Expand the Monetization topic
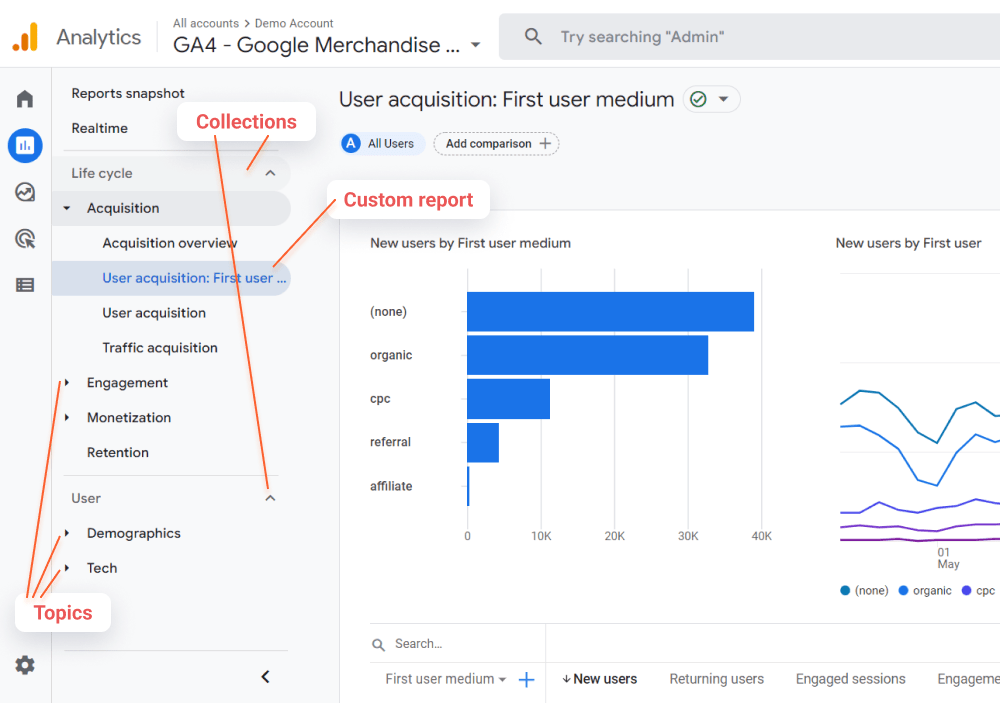 click(67, 417)
